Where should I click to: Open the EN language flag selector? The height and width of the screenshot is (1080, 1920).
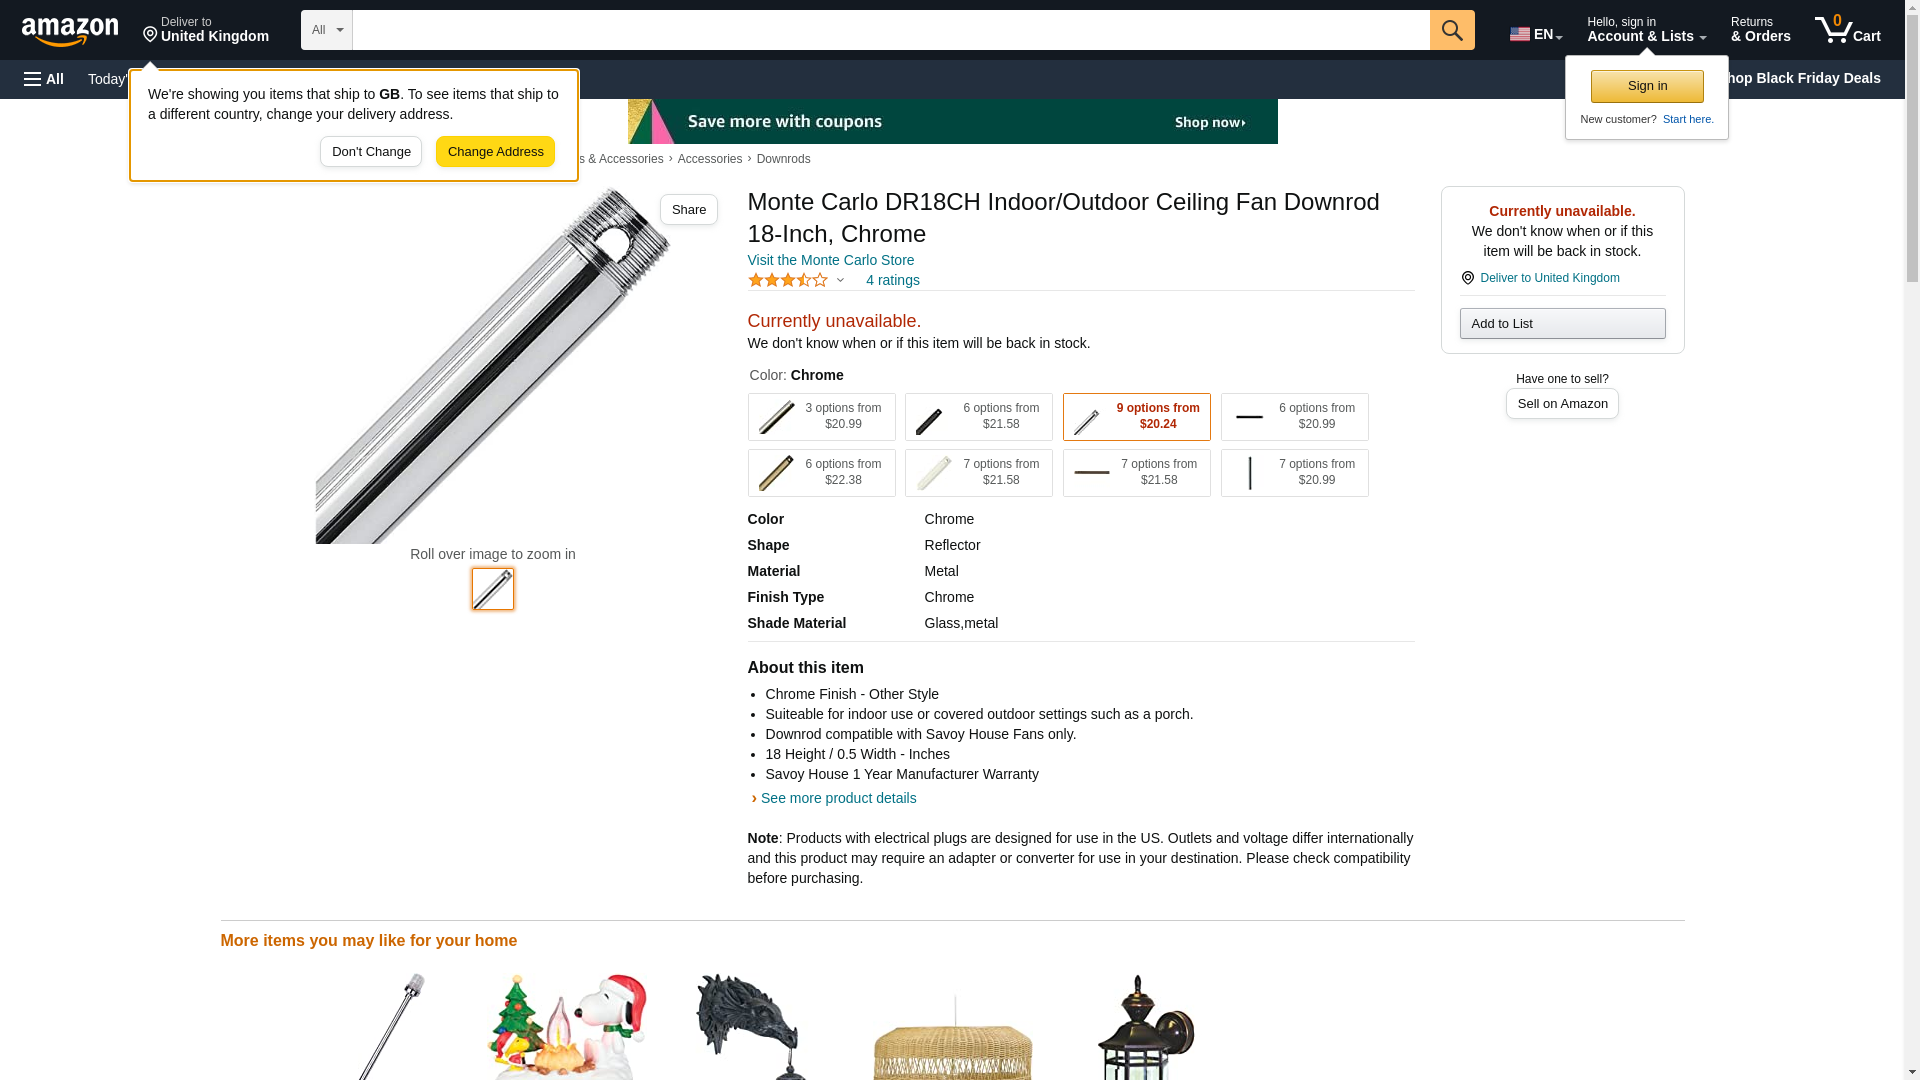[x=1535, y=34]
